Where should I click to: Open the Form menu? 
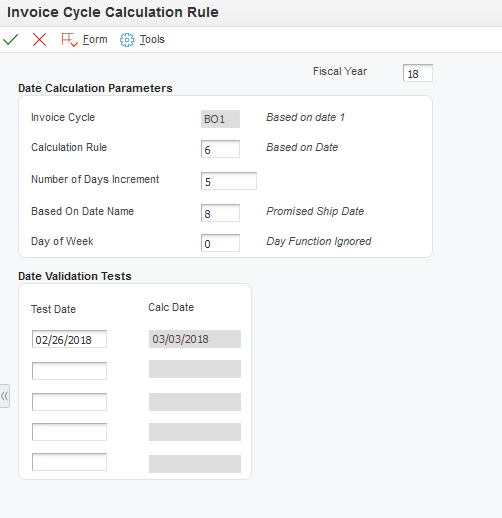pos(95,39)
